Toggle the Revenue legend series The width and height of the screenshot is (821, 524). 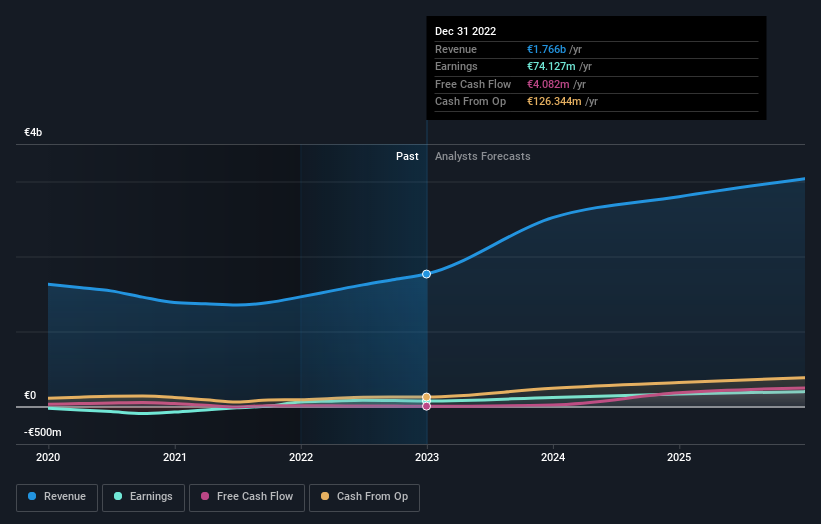pyautogui.click(x=57, y=497)
